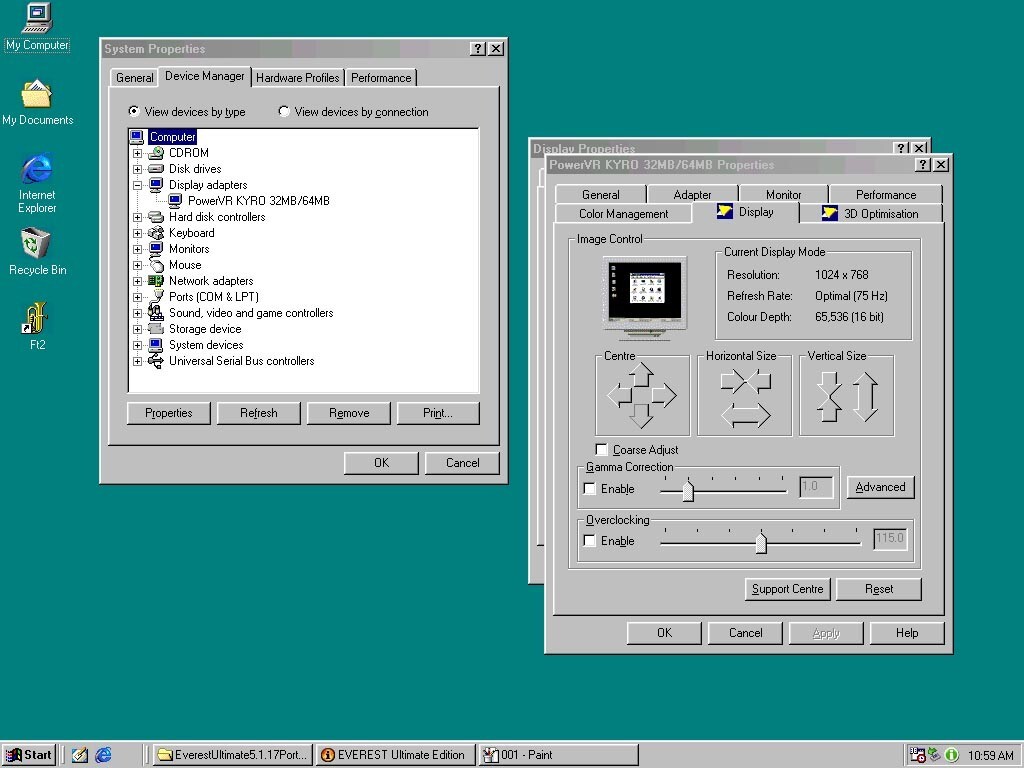Open the Ft2 desktop shortcut
This screenshot has width=1024, height=768.
click(37, 319)
